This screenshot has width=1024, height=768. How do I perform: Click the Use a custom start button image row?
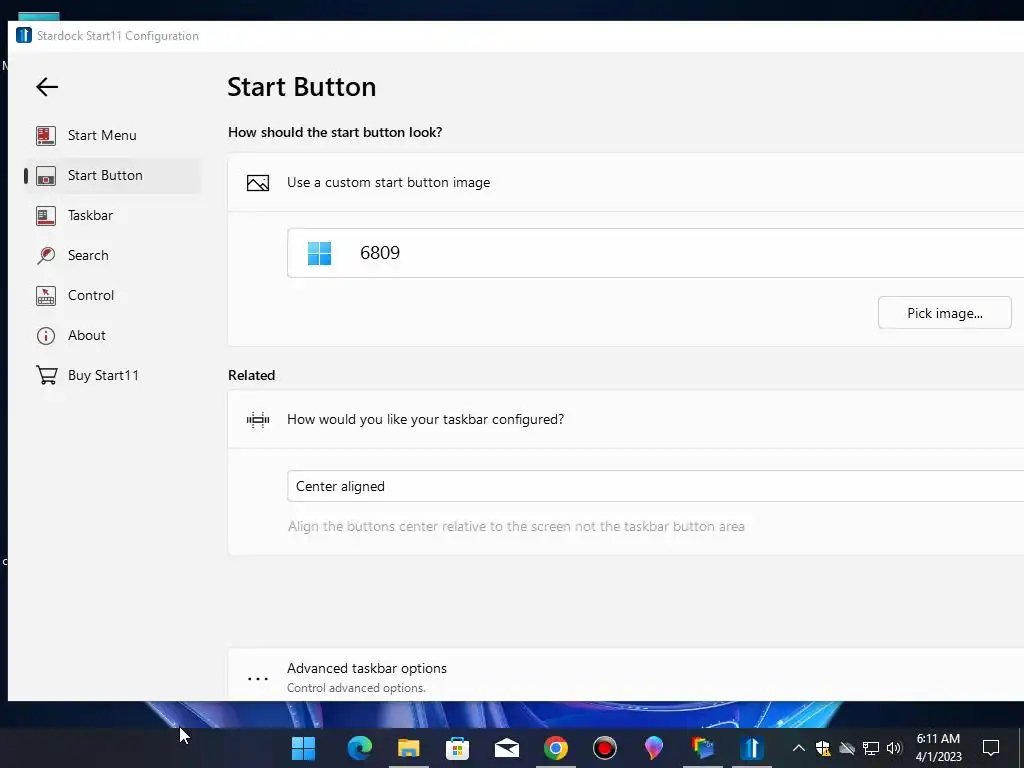pyautogui.click(x=626, y=183)
